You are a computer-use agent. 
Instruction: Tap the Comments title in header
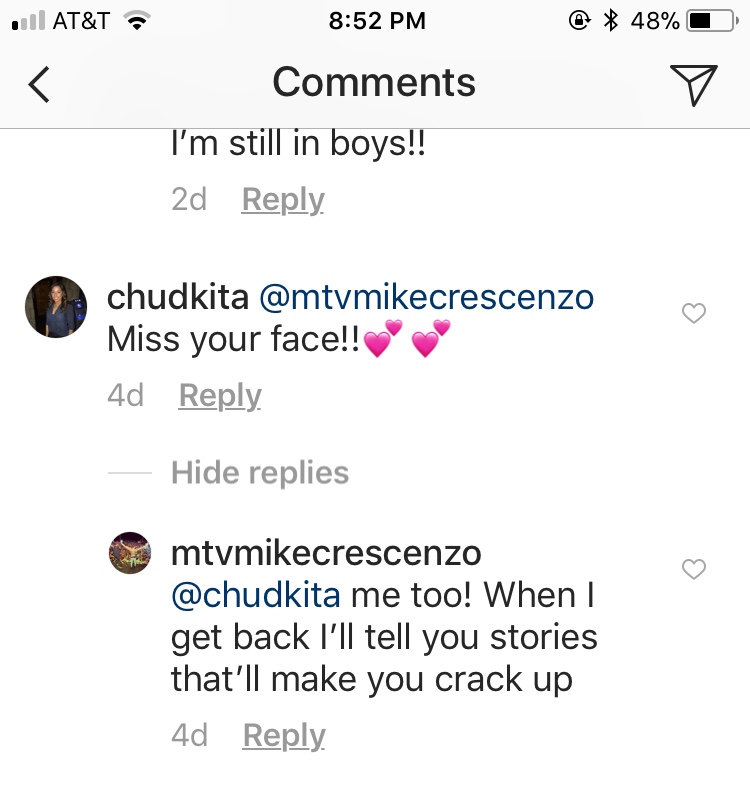click(x=374, y=82)
